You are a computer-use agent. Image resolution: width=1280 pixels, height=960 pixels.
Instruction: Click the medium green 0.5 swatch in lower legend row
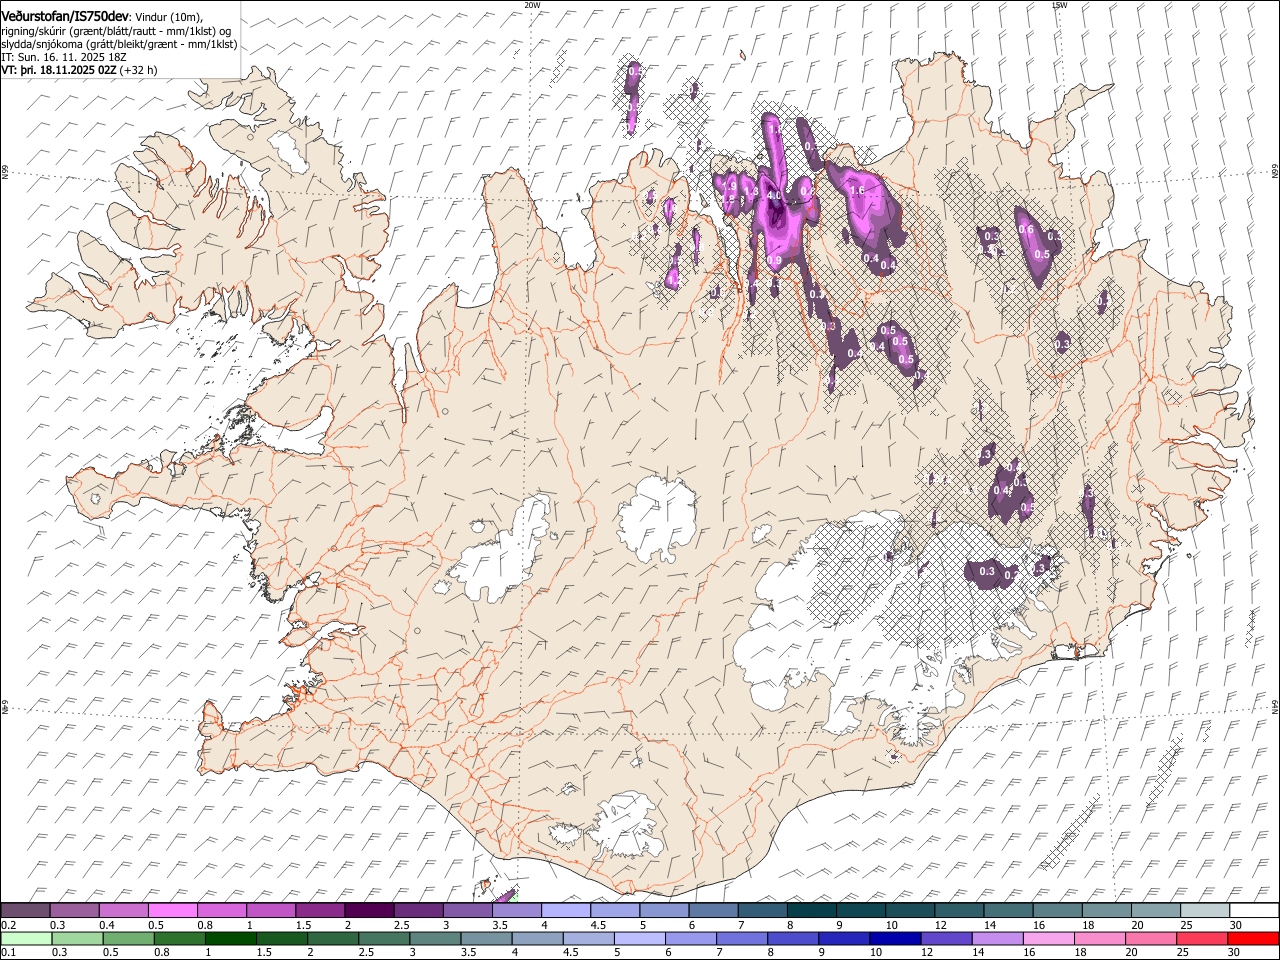129,938
